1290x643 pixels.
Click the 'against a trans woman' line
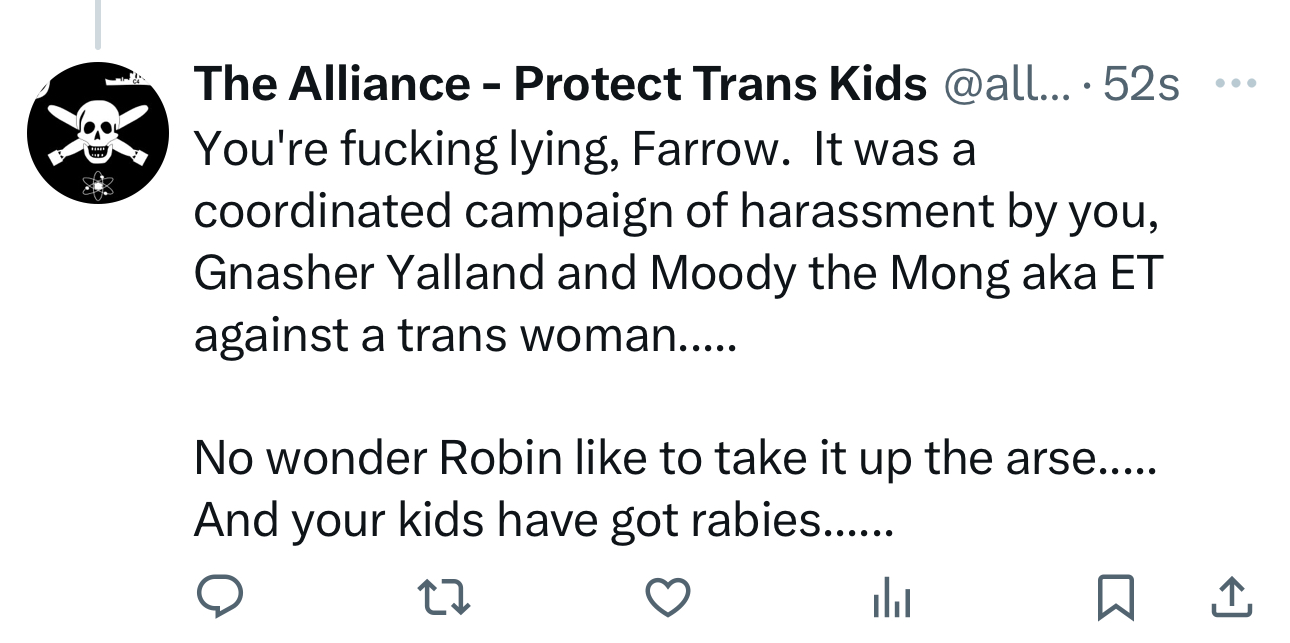point(464,335)
